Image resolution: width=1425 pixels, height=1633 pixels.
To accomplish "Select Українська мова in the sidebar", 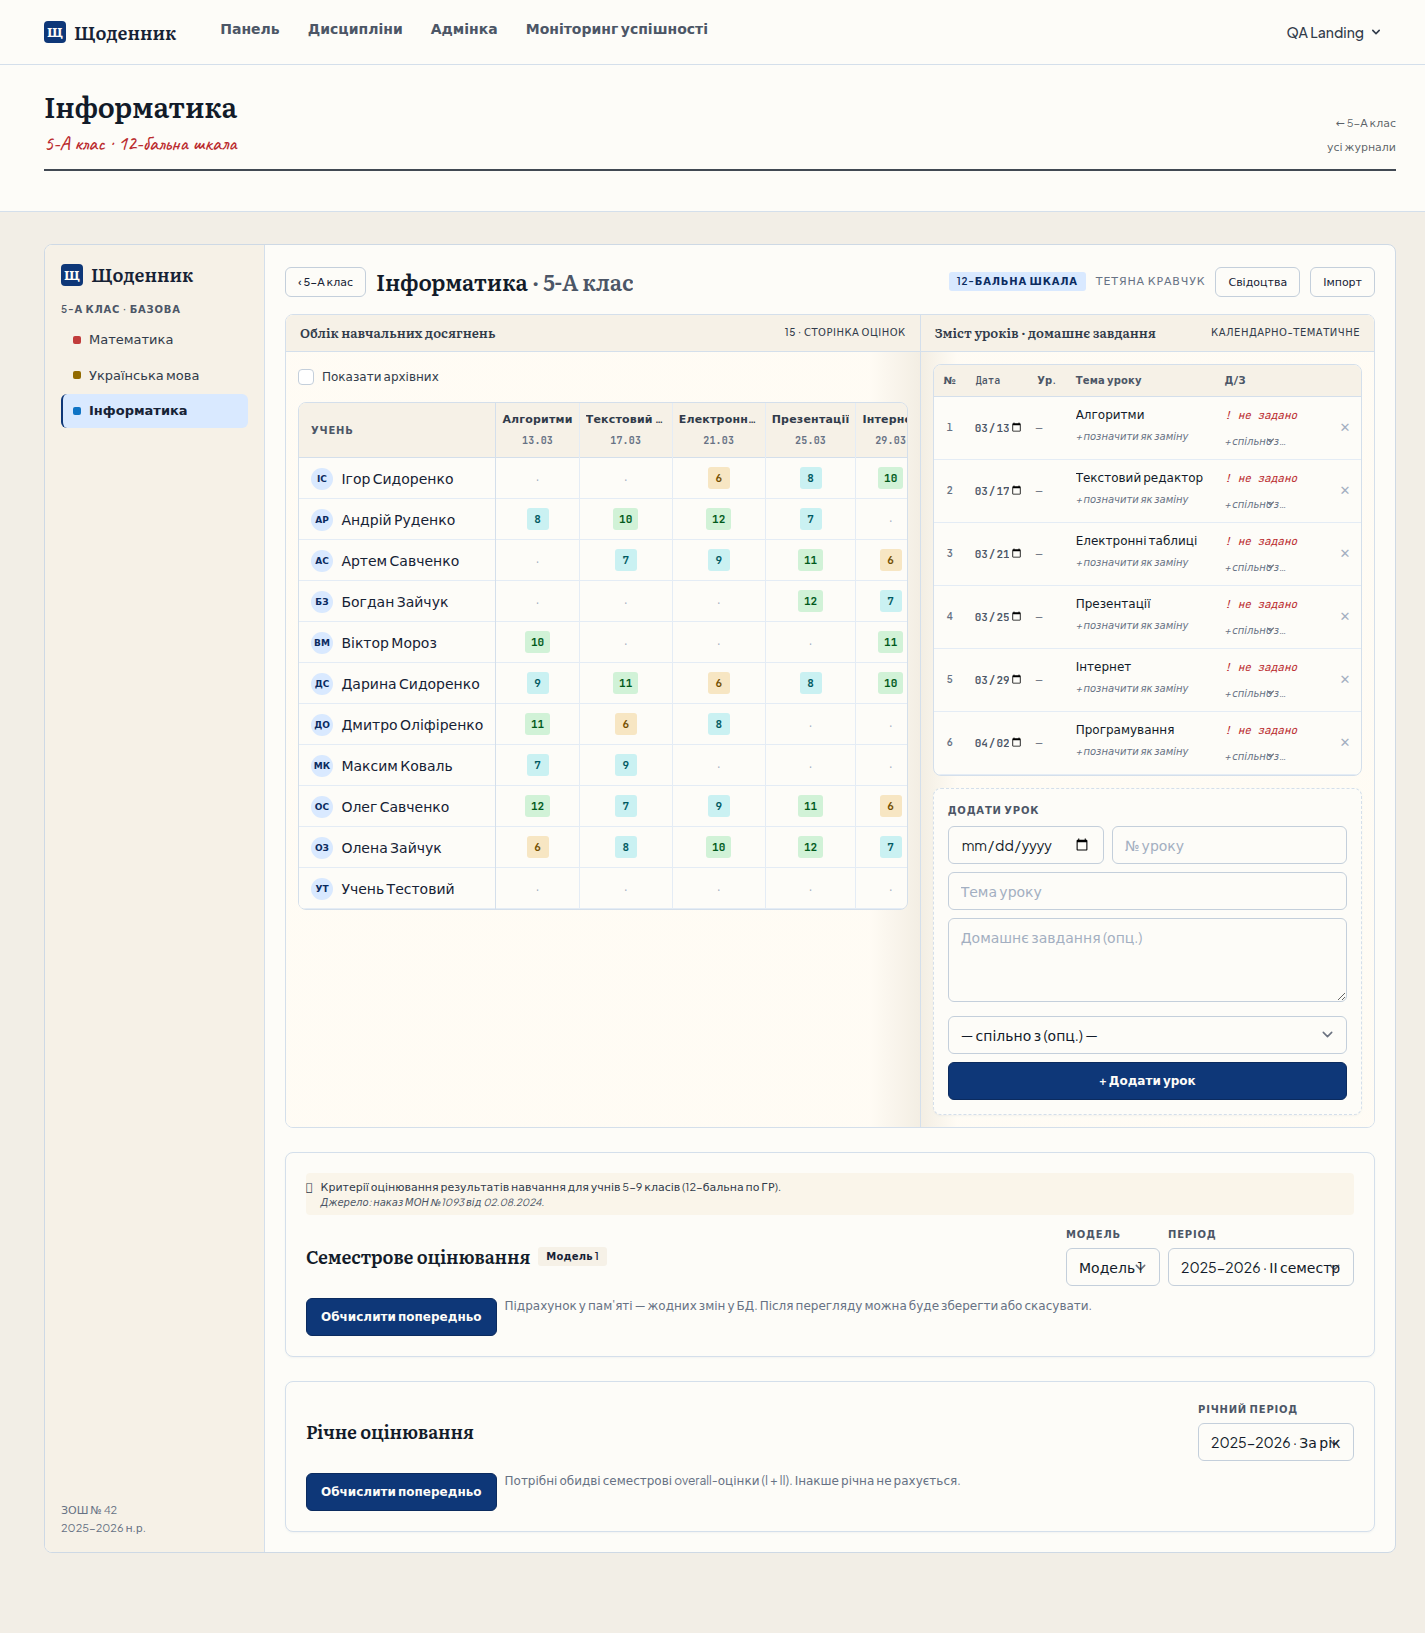I will coord(154,375).
